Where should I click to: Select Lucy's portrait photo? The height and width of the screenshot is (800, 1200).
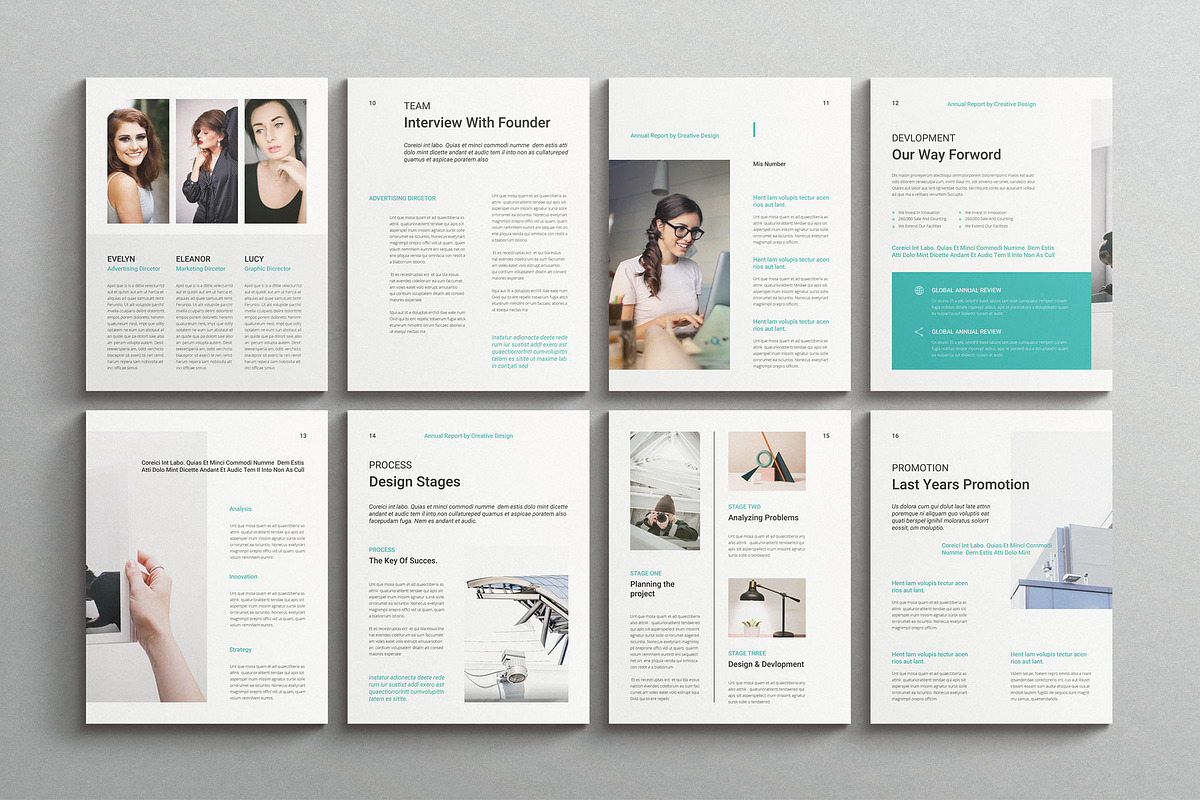click(275, 161)
